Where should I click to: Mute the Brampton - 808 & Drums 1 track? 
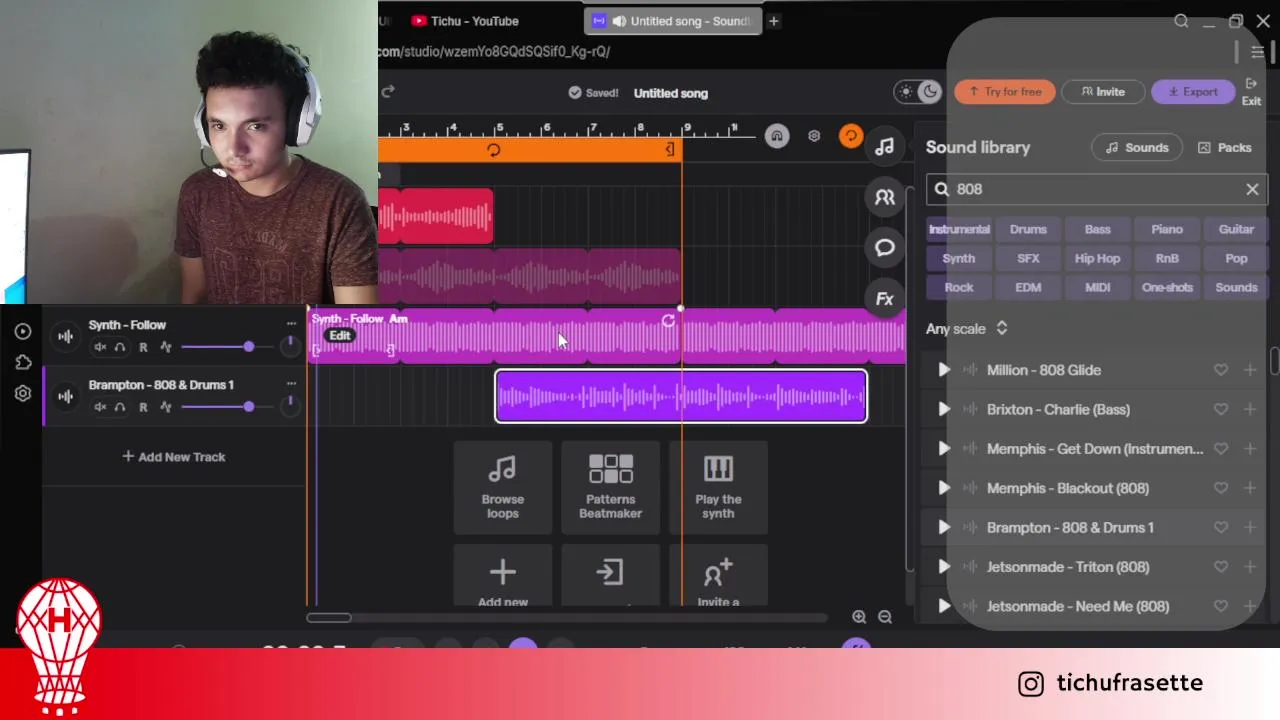pos(100,407)
